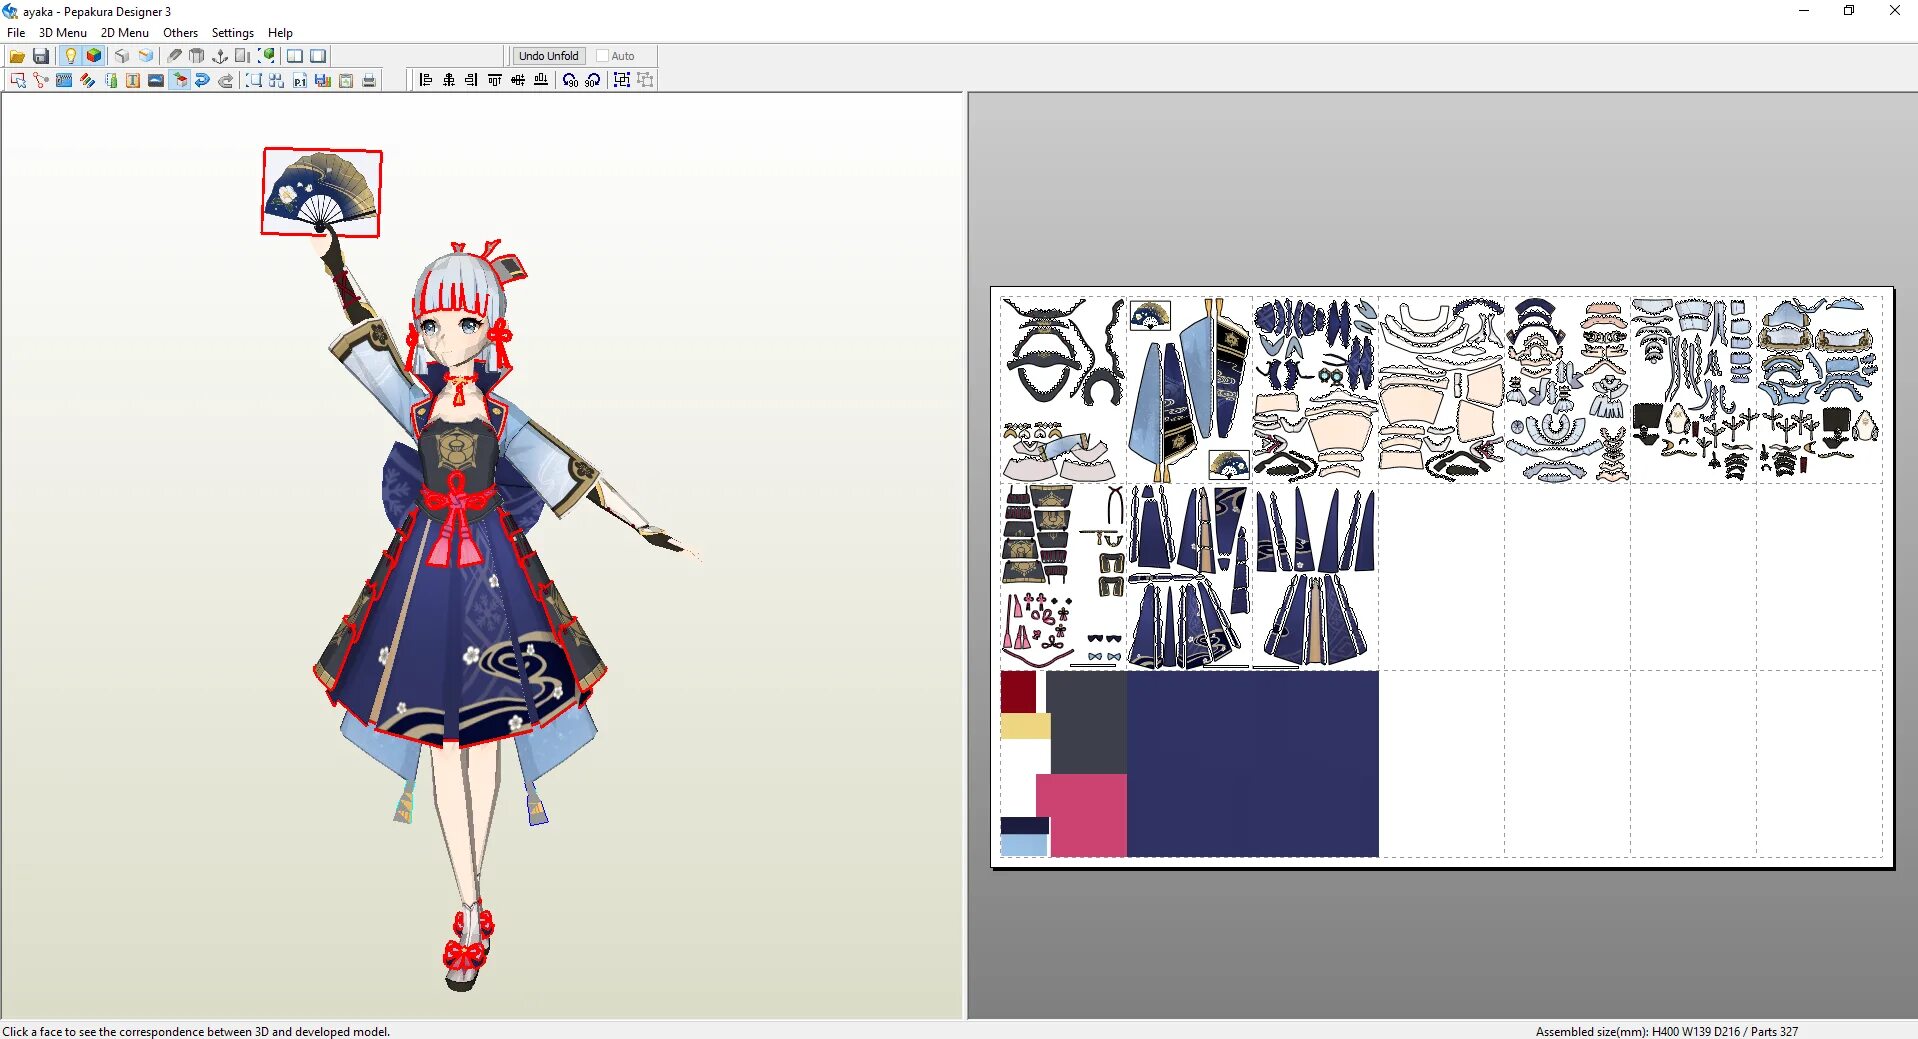Click the Assembled size status text
Screen dimensions: 1918x1039
(x=1666, y=1031)
